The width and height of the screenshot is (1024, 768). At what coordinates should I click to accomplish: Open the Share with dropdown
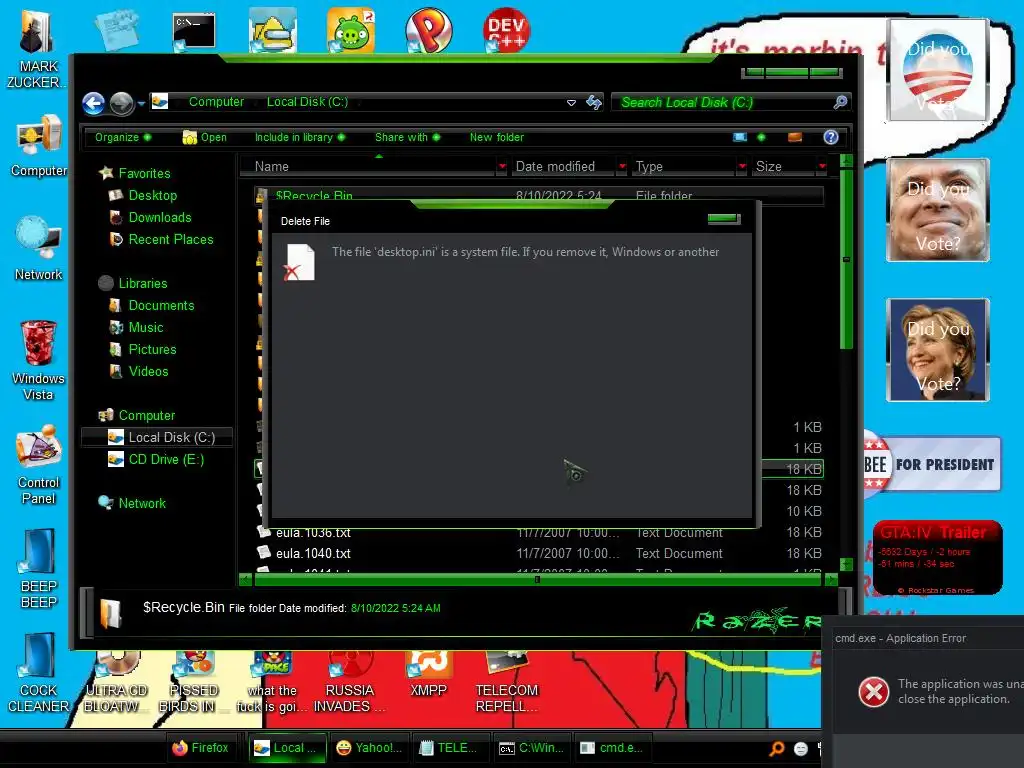click(x=408, y=137)
